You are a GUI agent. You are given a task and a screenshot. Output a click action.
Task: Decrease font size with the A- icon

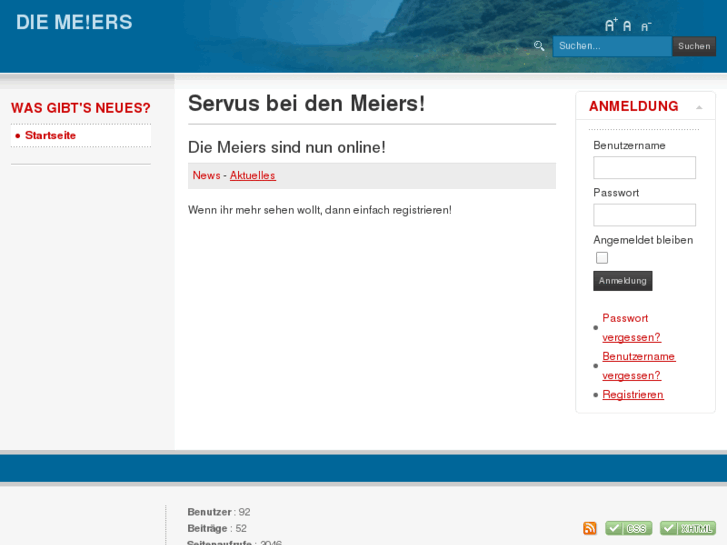646,27
